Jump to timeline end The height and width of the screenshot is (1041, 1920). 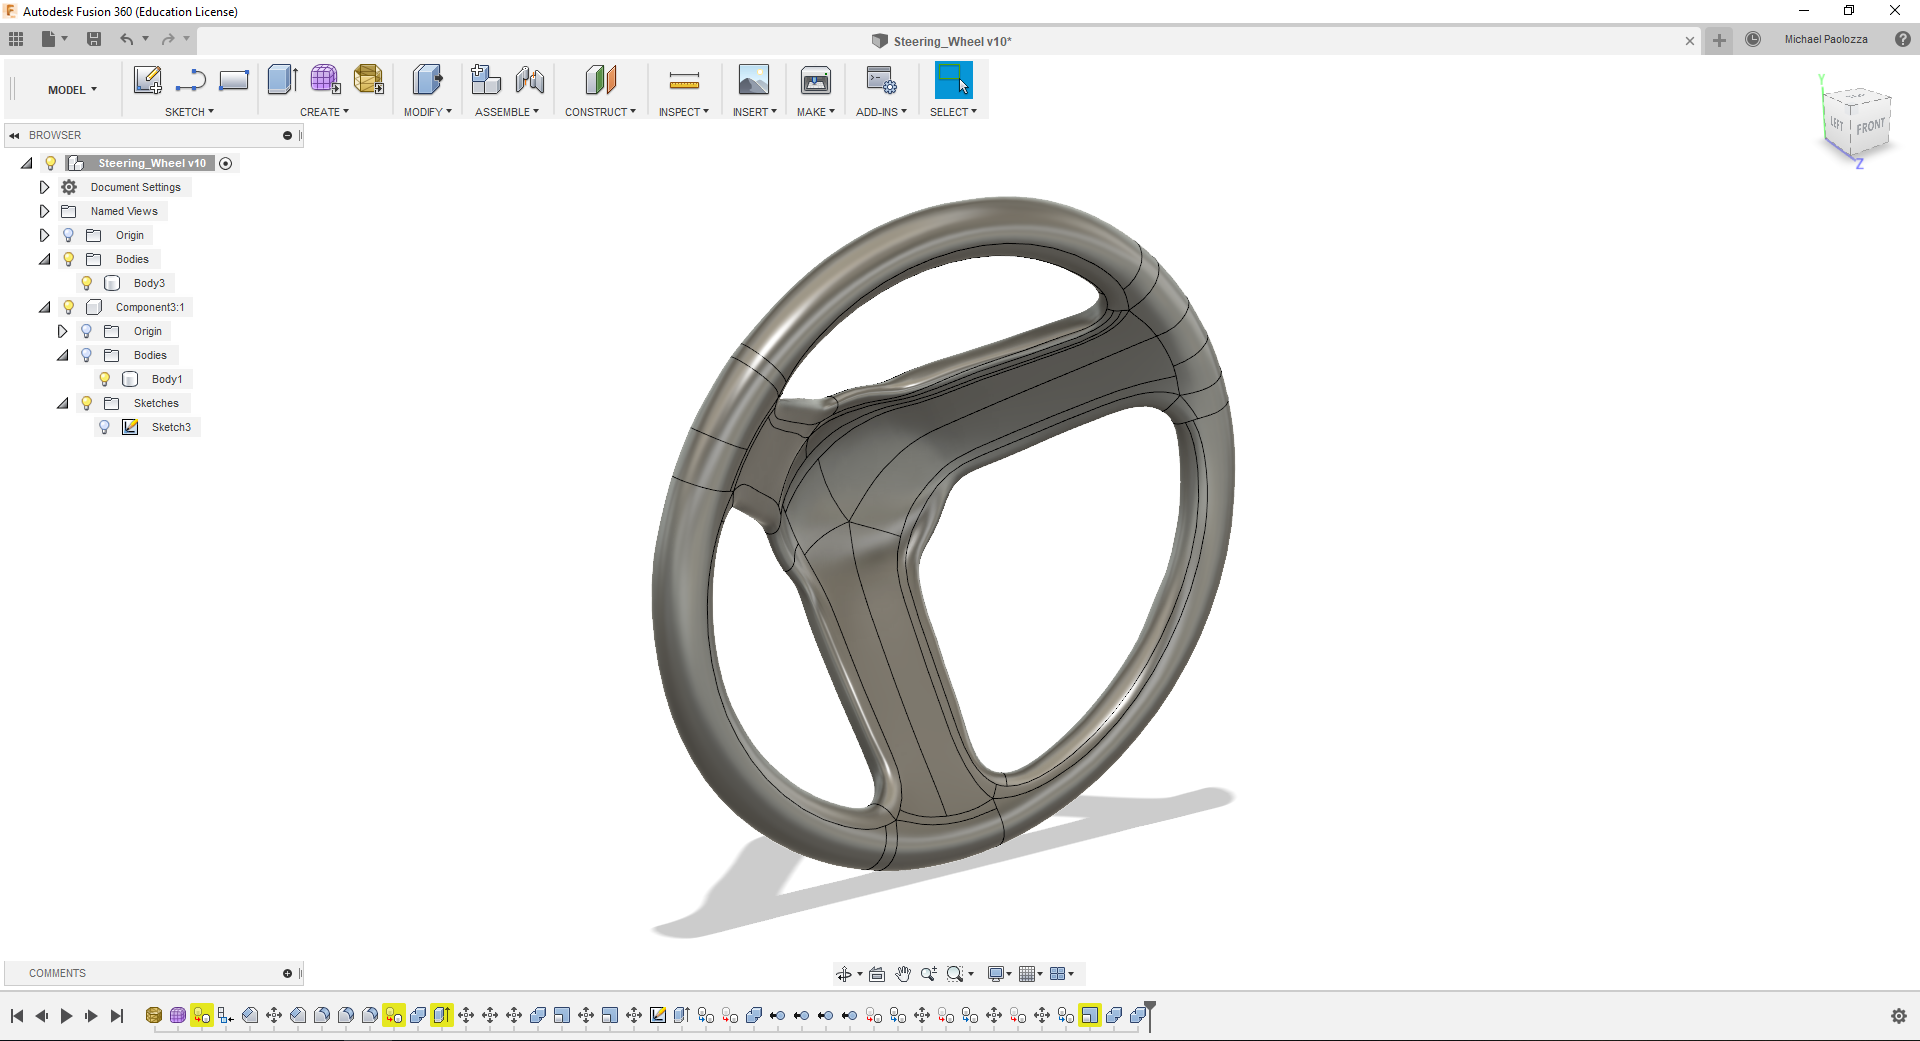tap(117, 1016)
